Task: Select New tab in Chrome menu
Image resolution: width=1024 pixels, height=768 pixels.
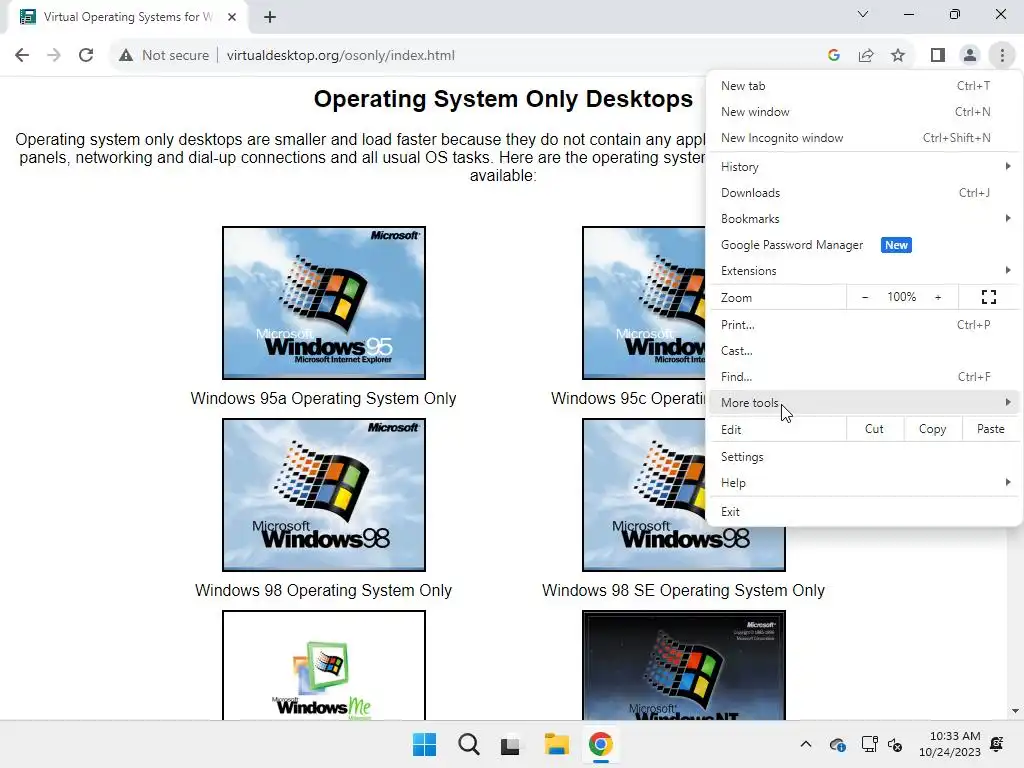Action: coord(865,86)
